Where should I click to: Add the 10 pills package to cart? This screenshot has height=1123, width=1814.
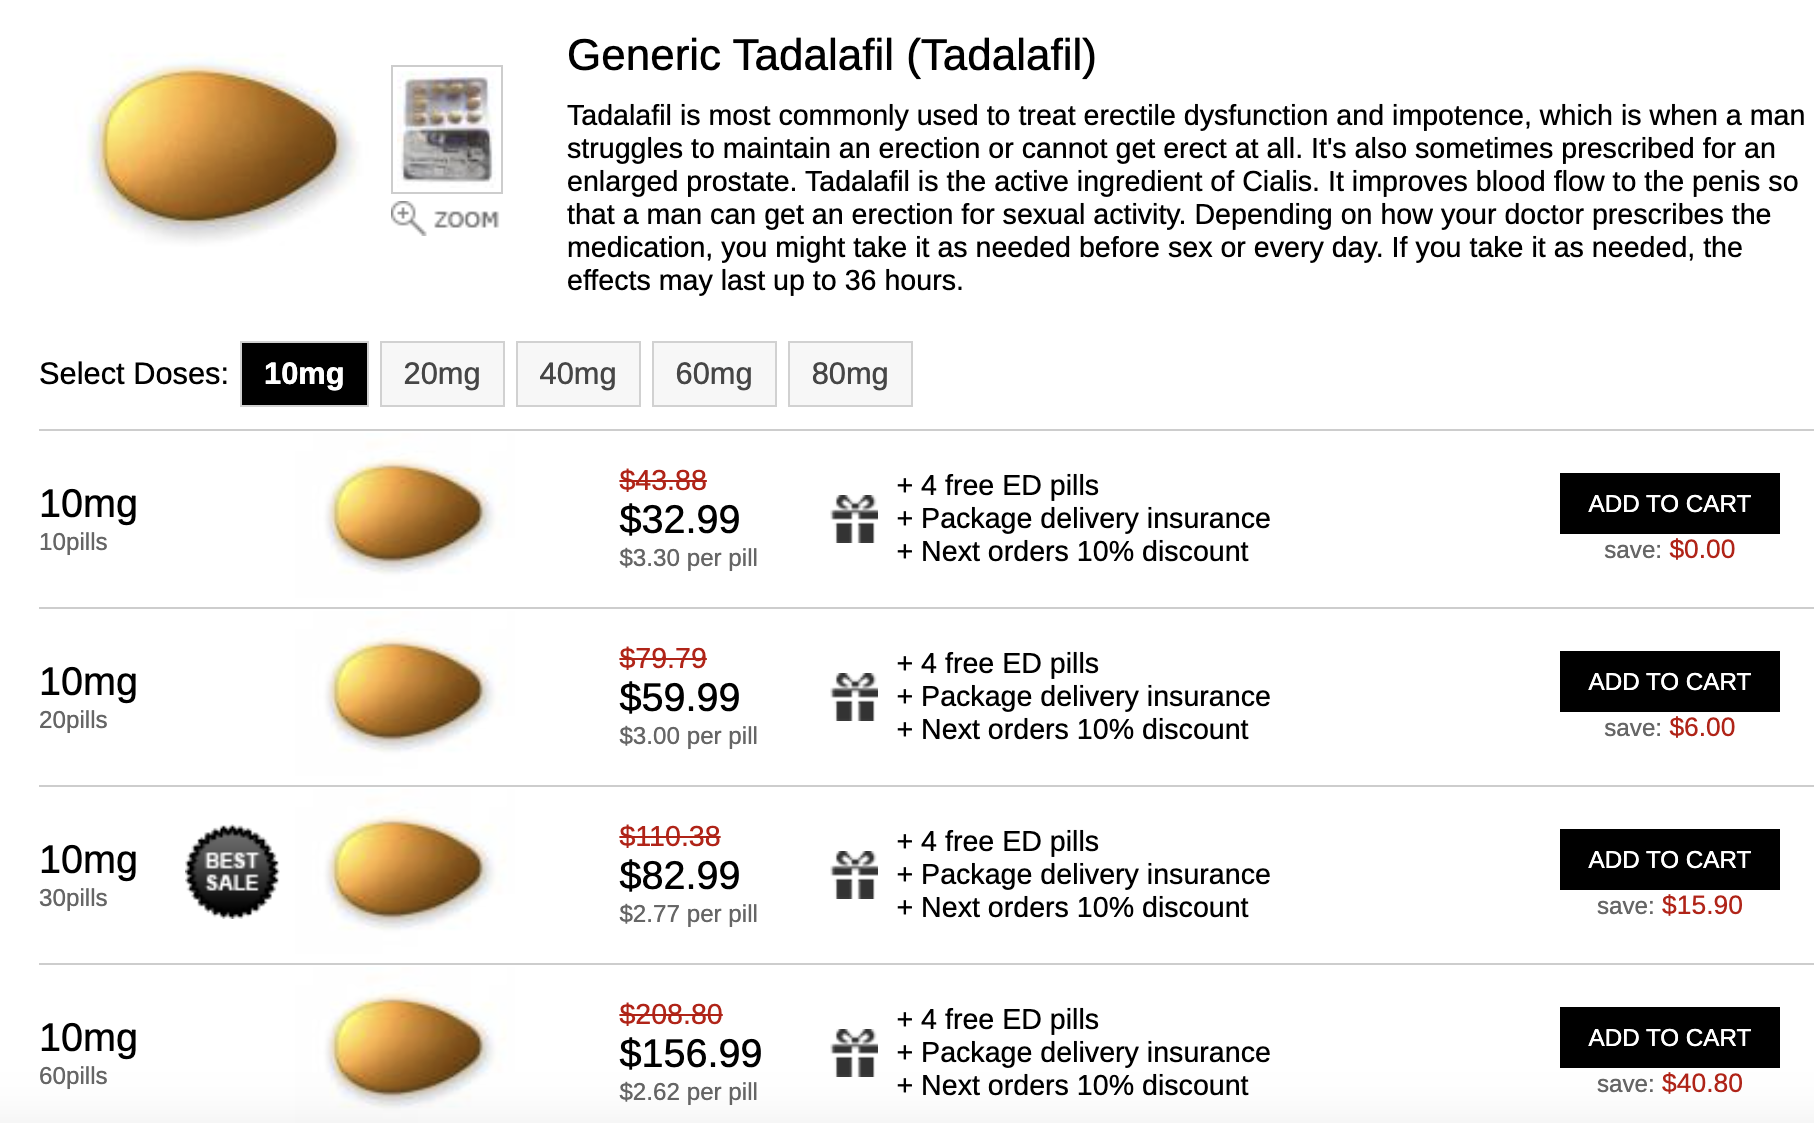1668,503
